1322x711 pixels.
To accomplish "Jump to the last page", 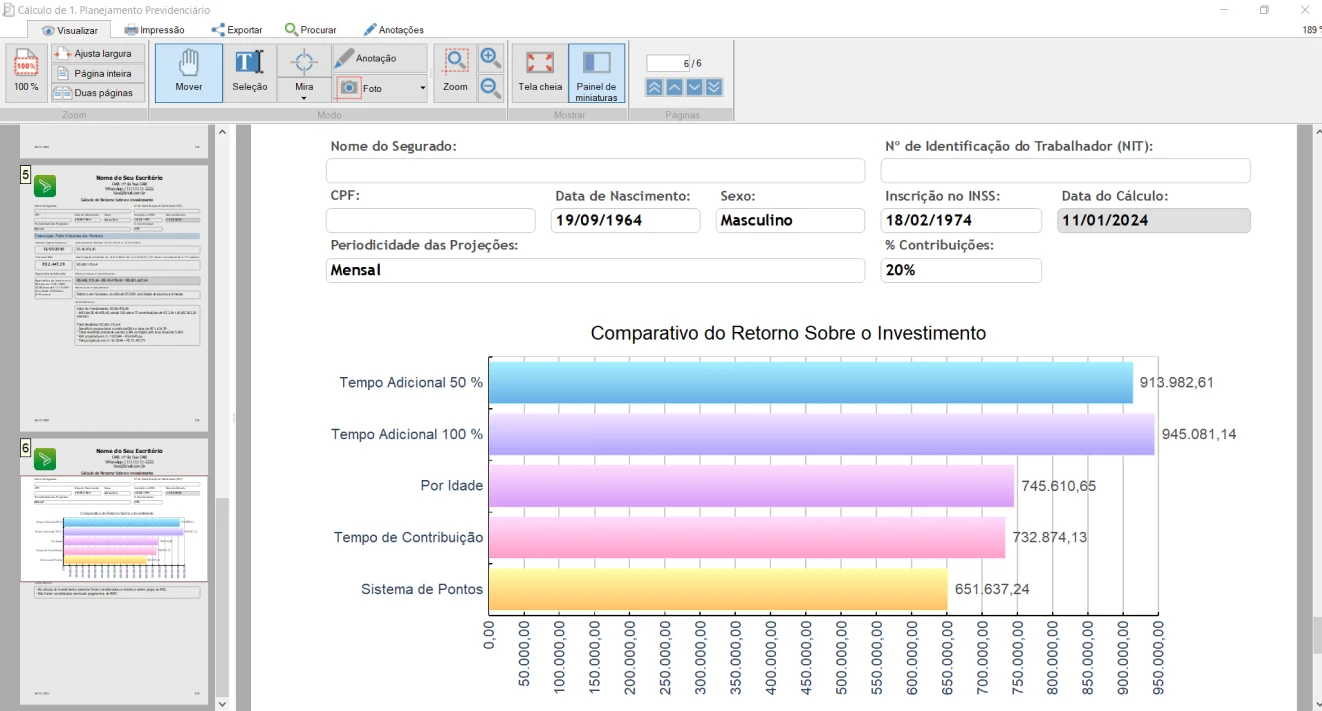I will tap(714, 88).
